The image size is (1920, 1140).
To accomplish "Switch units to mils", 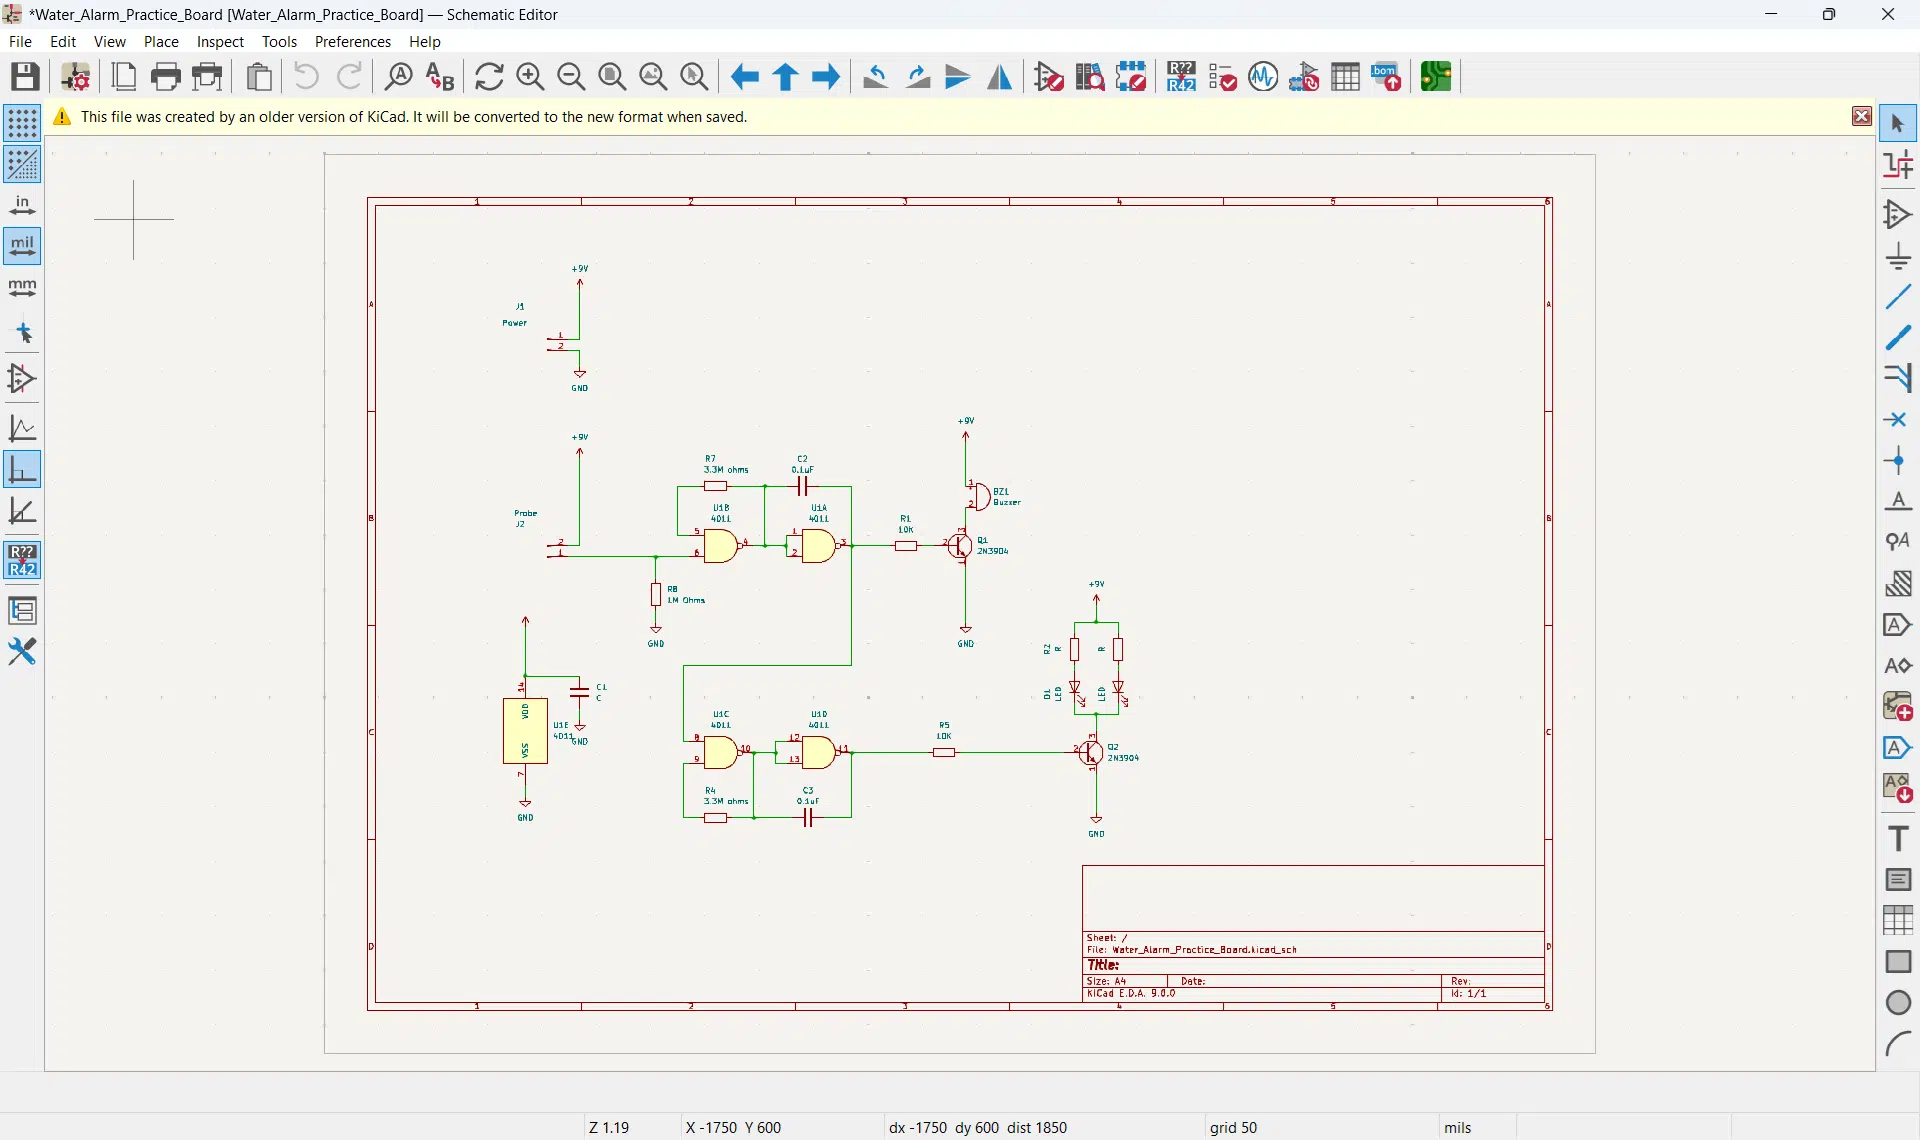I will [22, 246].
